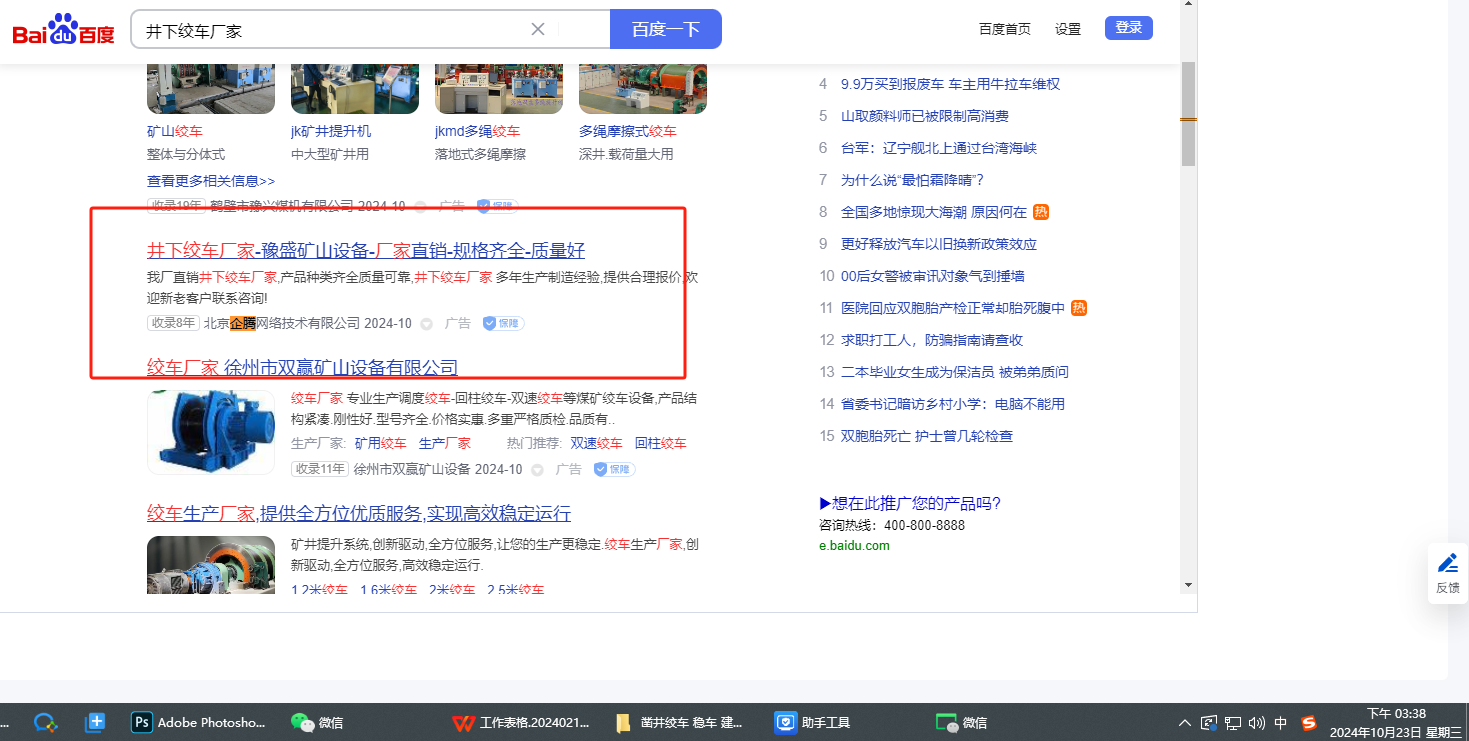The width and height of the screenshot is (1469, 741).
Task: Open taskbar search browser icon
Action: [45, 722]
